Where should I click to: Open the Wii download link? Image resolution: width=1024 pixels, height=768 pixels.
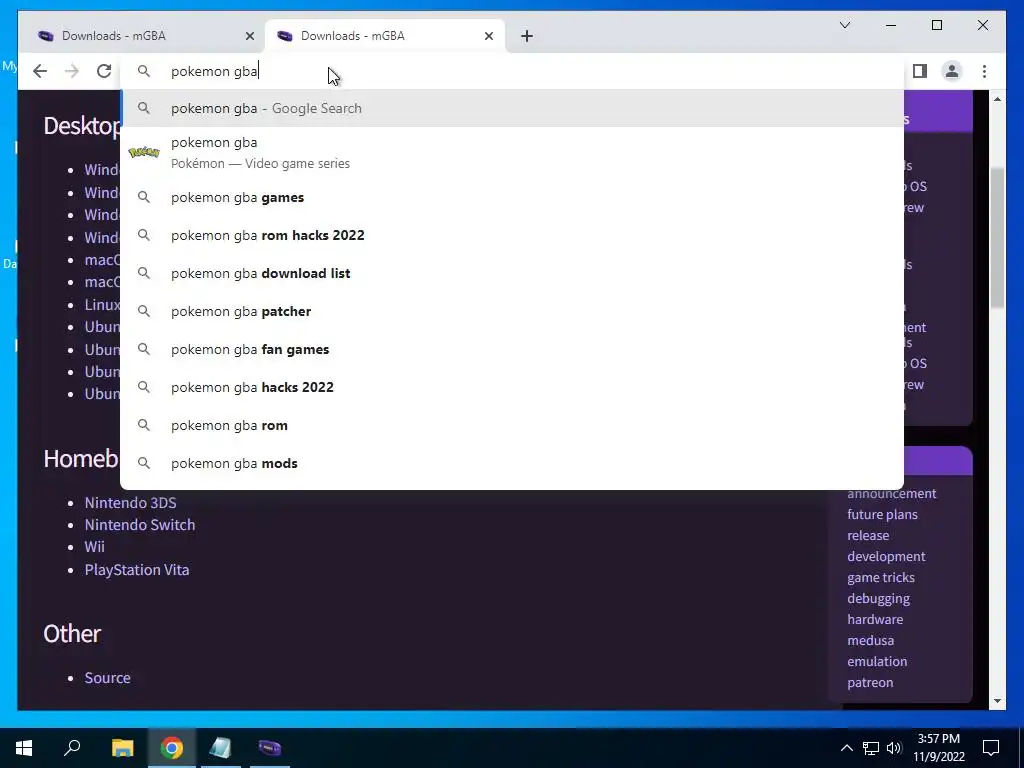point(95,547)
